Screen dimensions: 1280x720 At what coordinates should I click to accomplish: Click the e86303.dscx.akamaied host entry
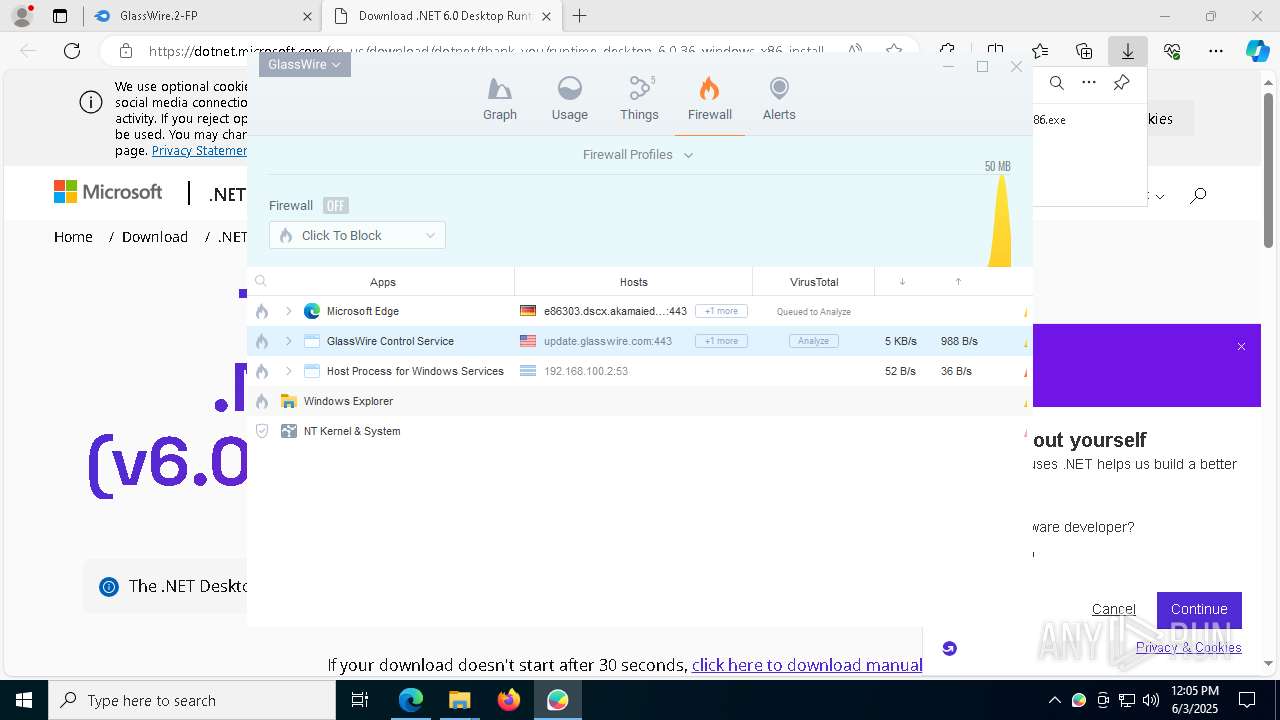615,311
